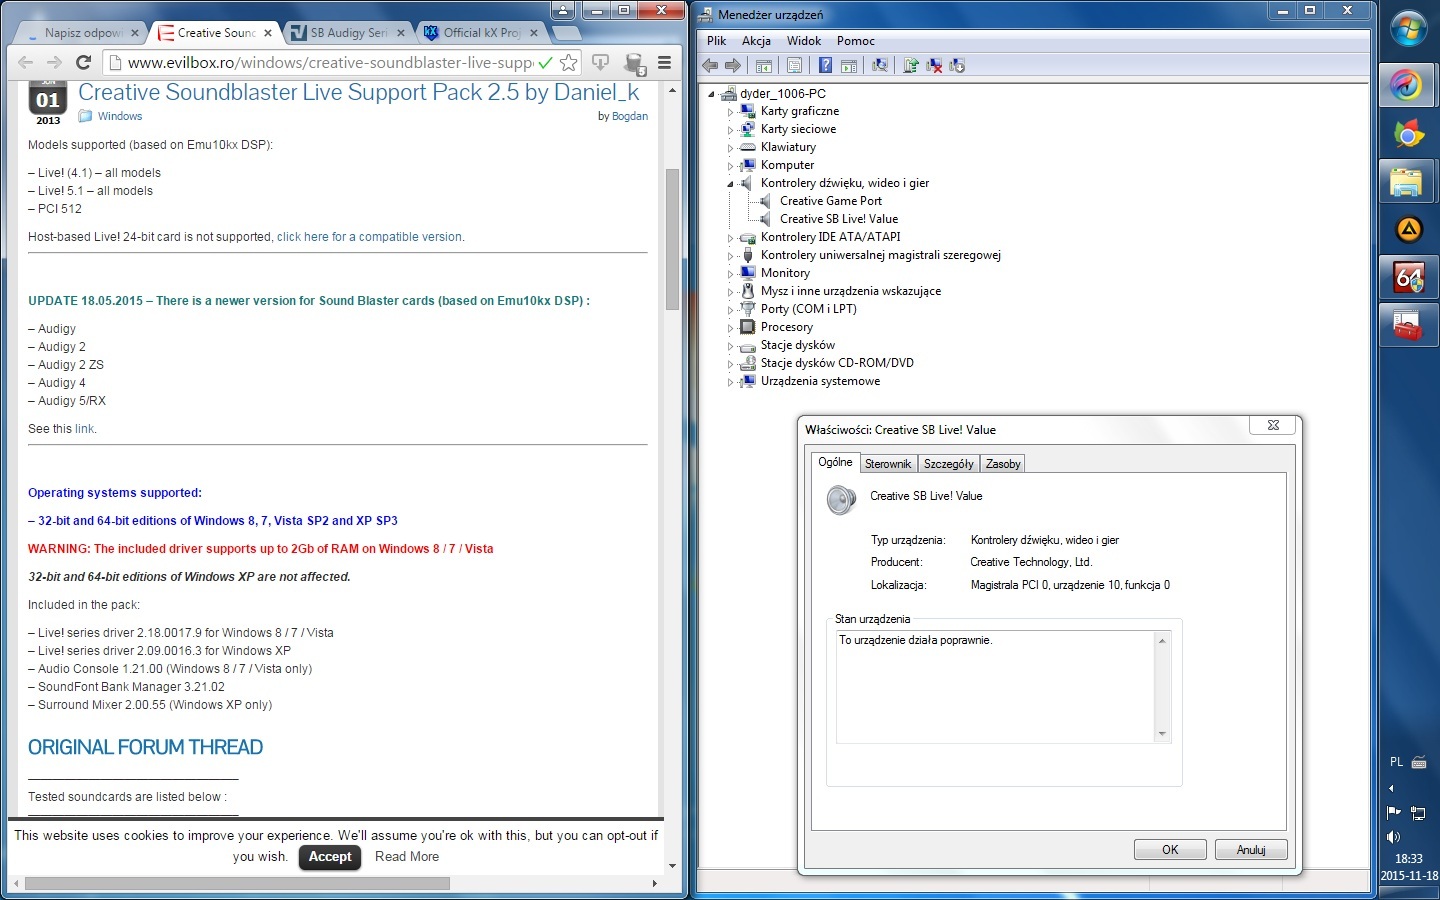The height and width of the screenshot is (900, 1440).
Task: Click browser forward arrow button
Action: coord(54,62)
